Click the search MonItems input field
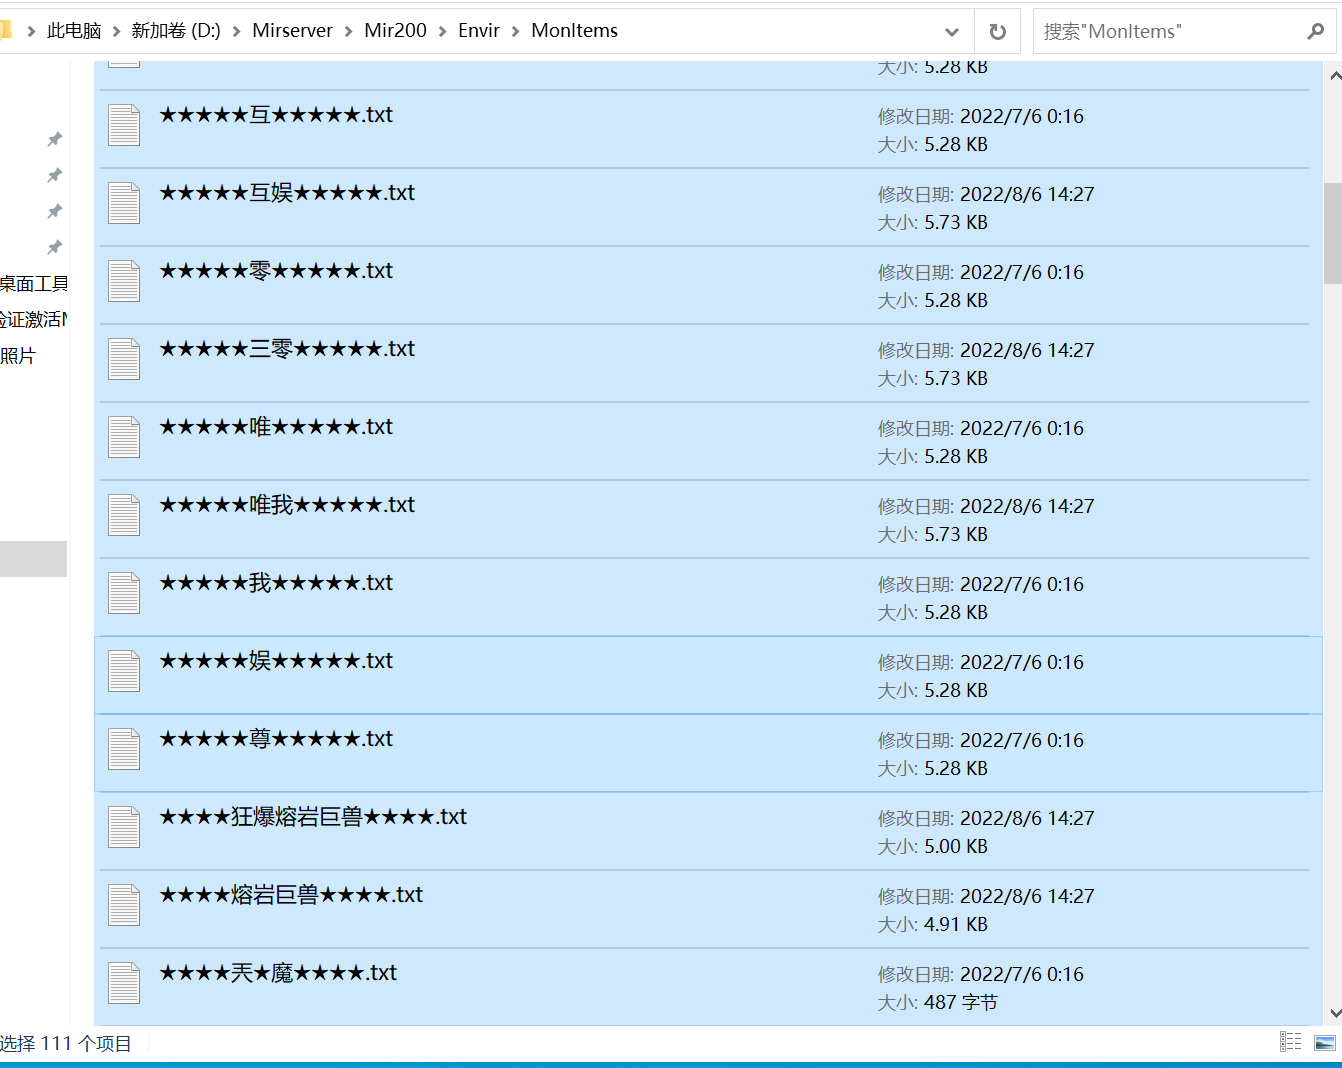The image size is (1342, 1068). [1168, 31]
